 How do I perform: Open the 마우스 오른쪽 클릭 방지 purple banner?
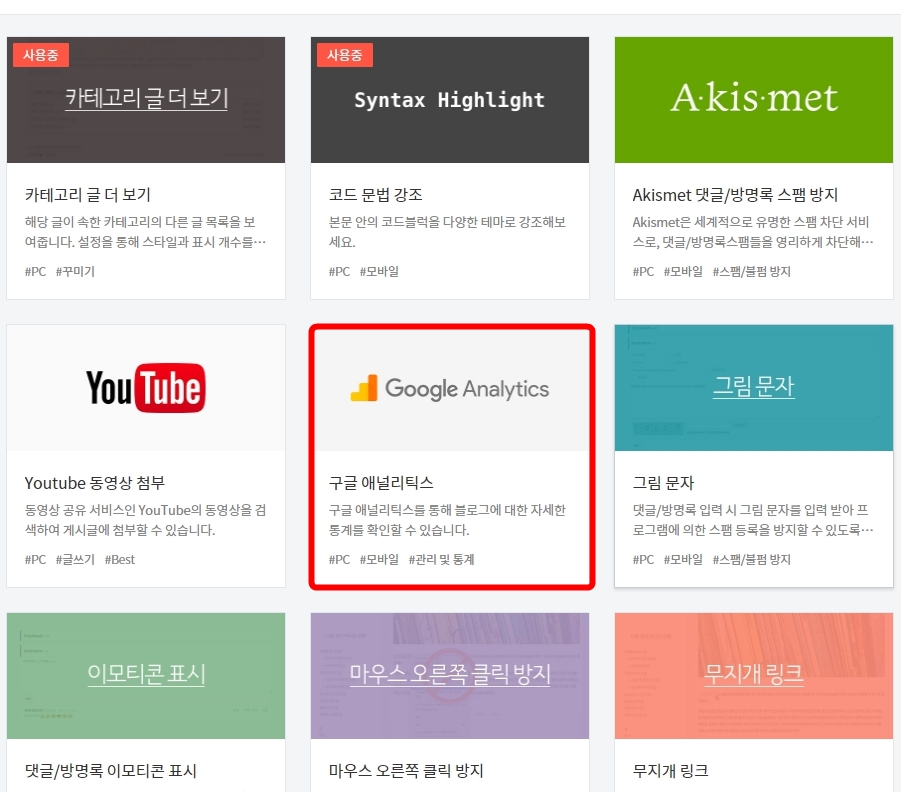pos(450,676)
